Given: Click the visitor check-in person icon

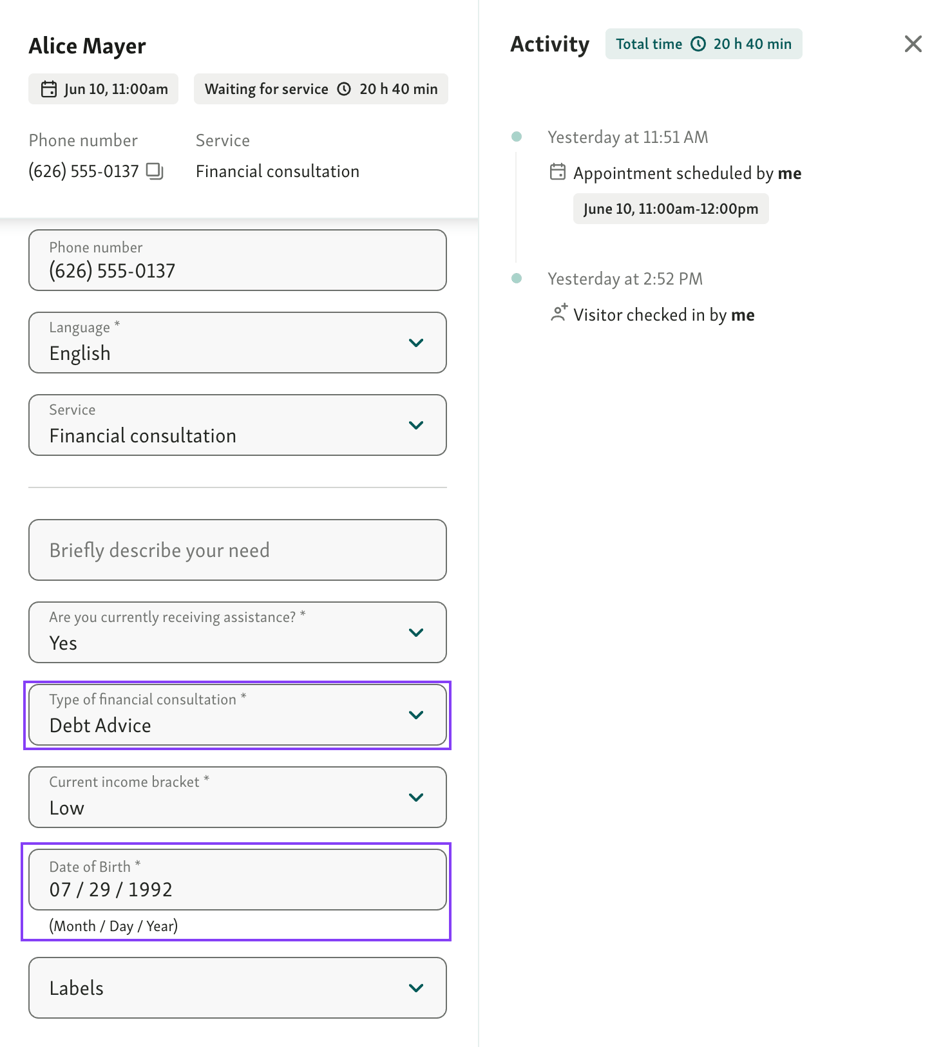Looking at the screenshot, I should (x=558, y=313).
